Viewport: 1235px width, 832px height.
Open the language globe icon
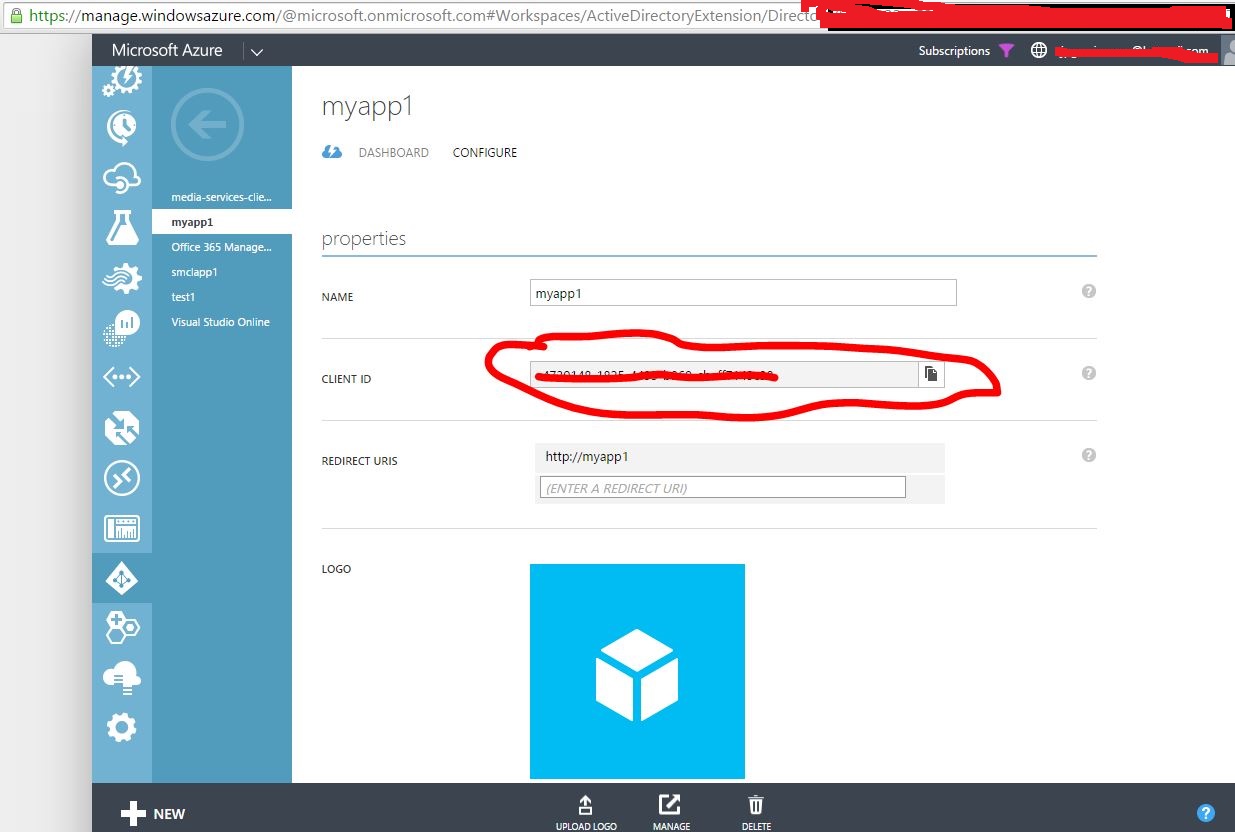1039,50
